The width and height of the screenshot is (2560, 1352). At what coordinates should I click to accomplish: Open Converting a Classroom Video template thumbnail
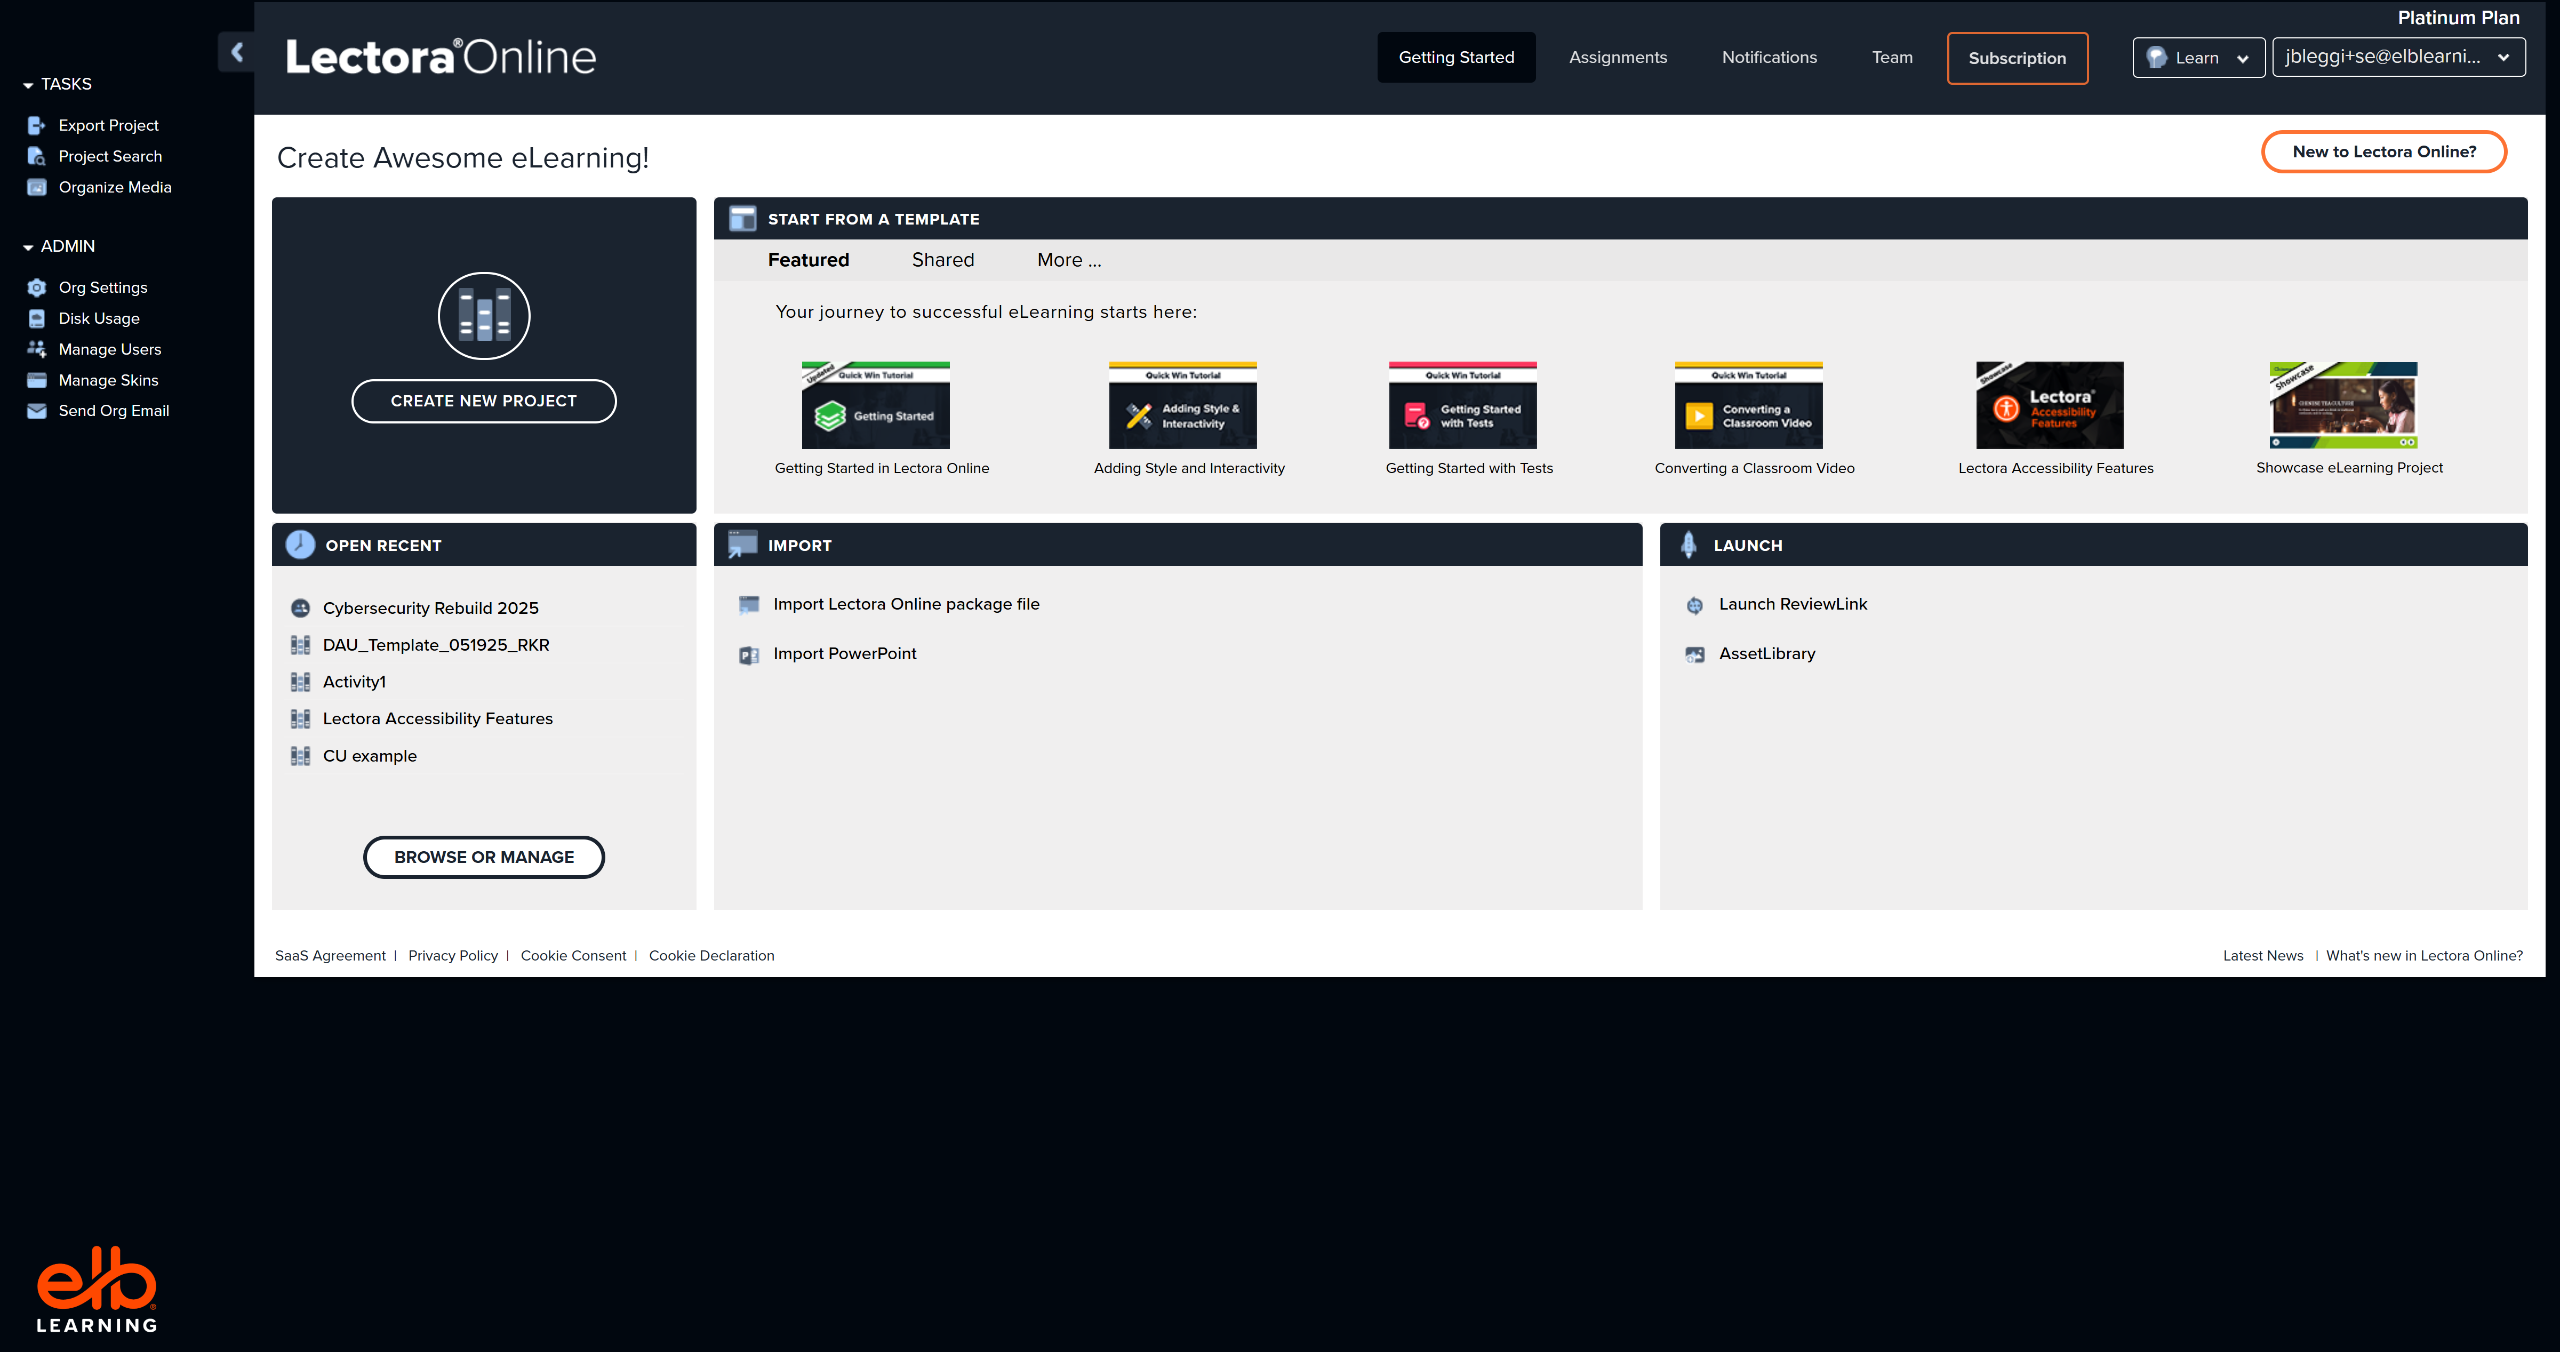pos(1748,405)
